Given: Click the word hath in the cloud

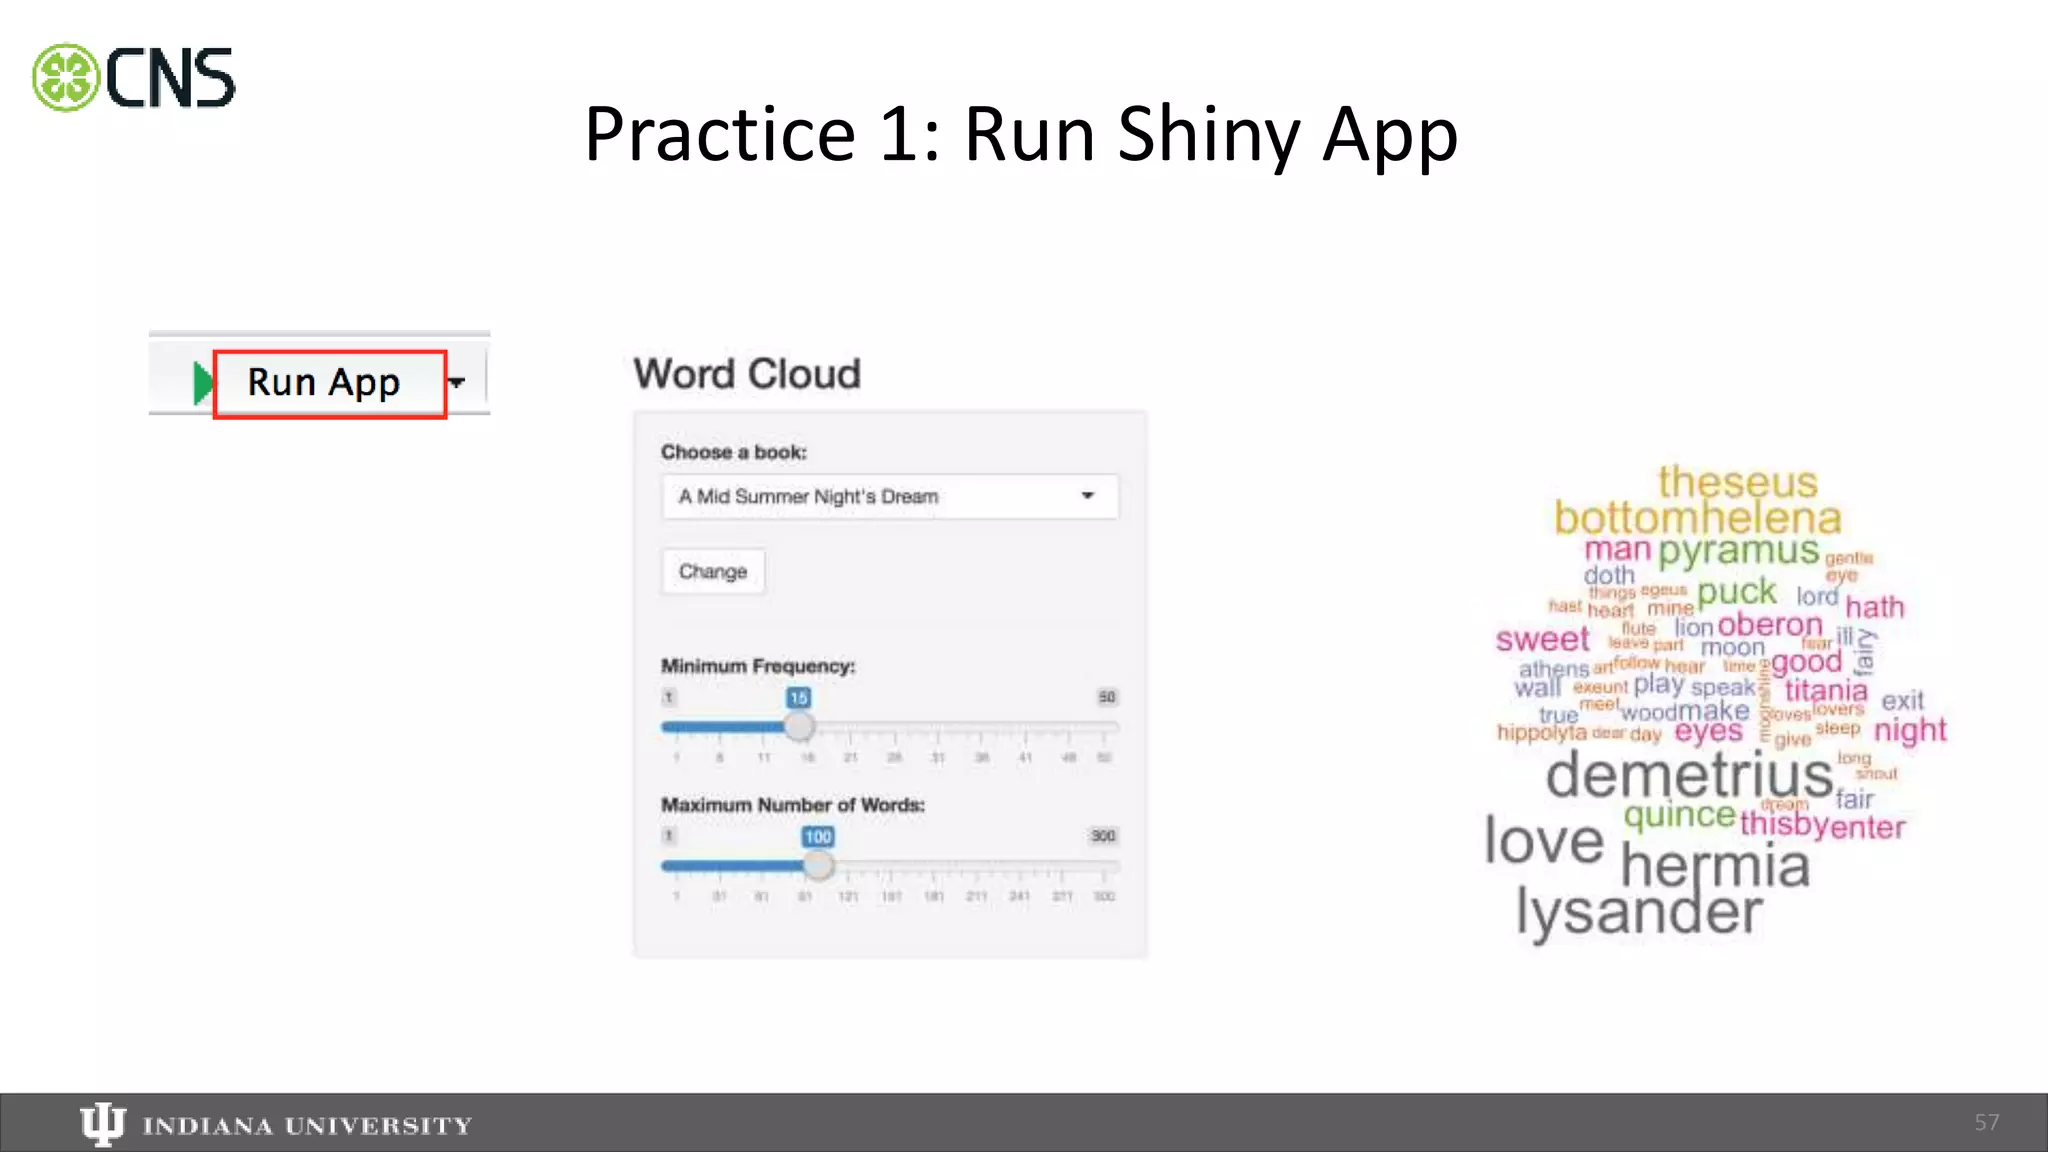Looking at the screenshot, I should pos(1875,607).
